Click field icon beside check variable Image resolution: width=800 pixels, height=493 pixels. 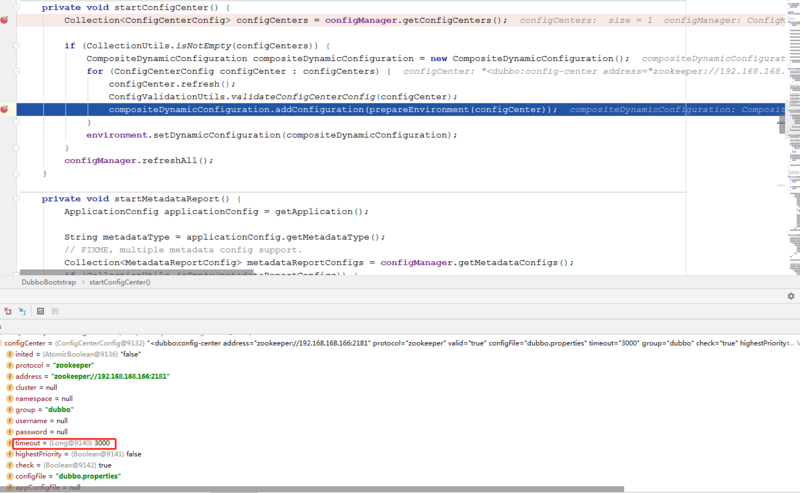(x=10, y=465)
